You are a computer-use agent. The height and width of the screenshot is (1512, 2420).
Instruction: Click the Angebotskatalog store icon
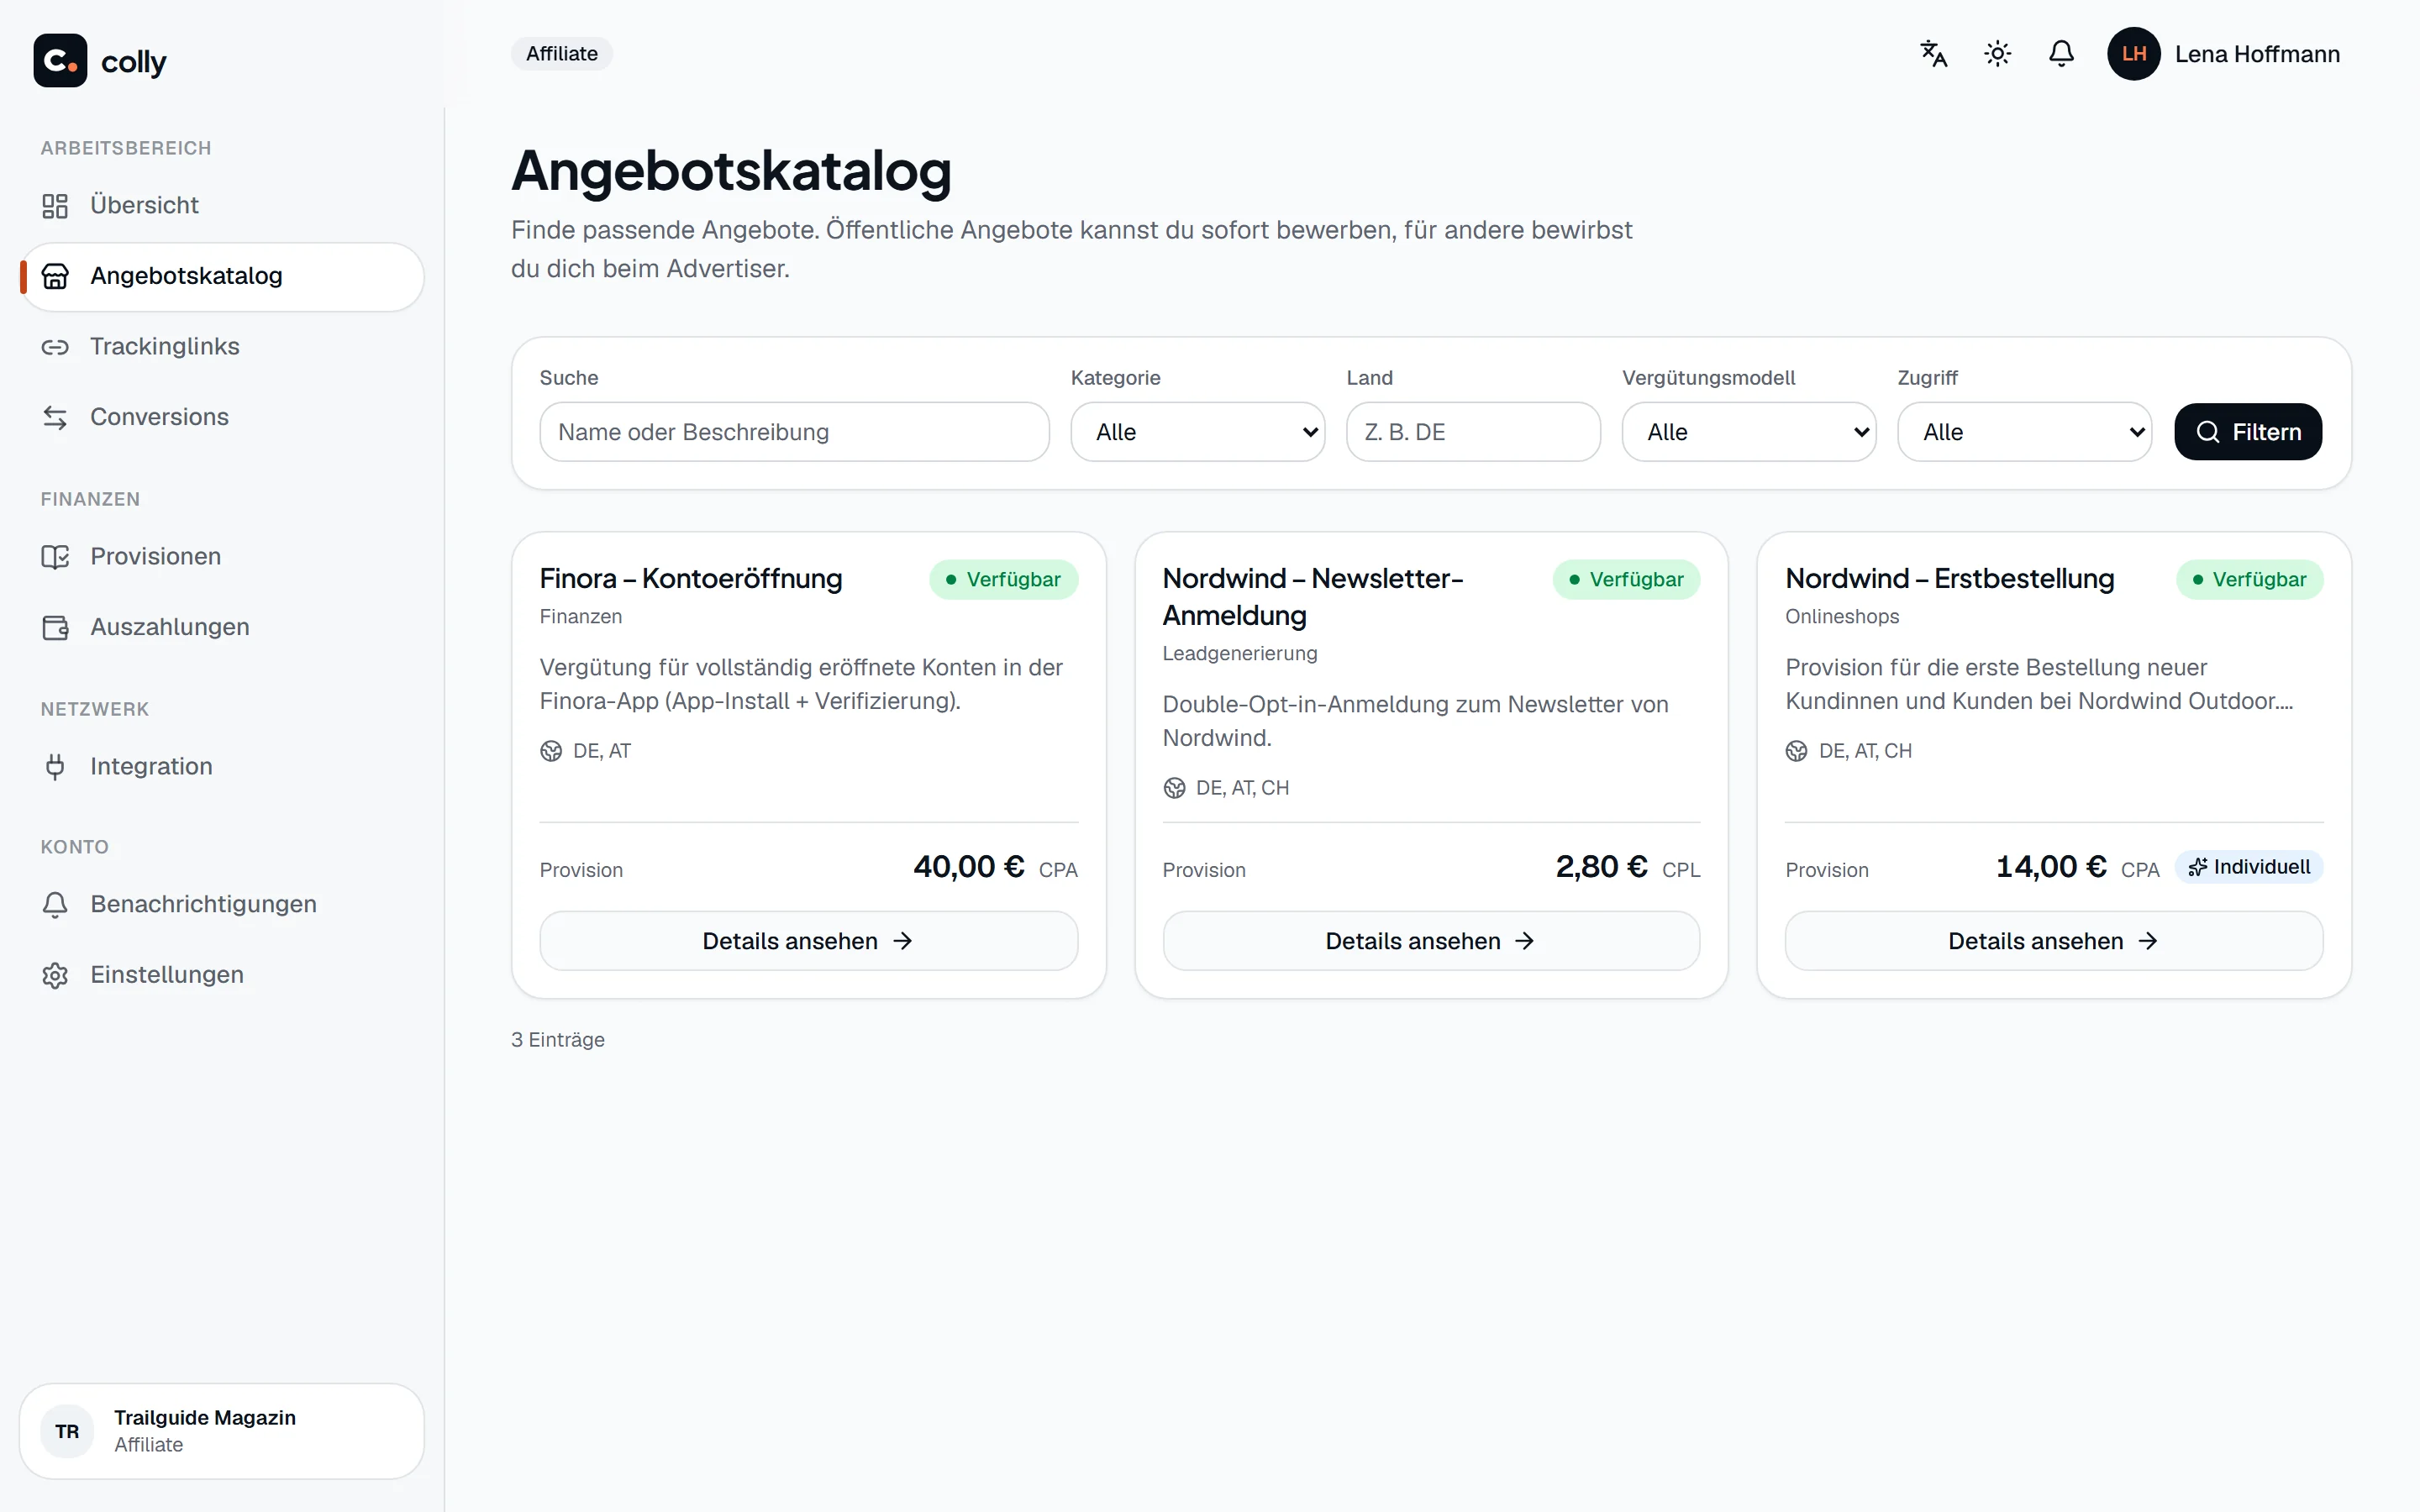pyautogui.click(x=55, y=276)
